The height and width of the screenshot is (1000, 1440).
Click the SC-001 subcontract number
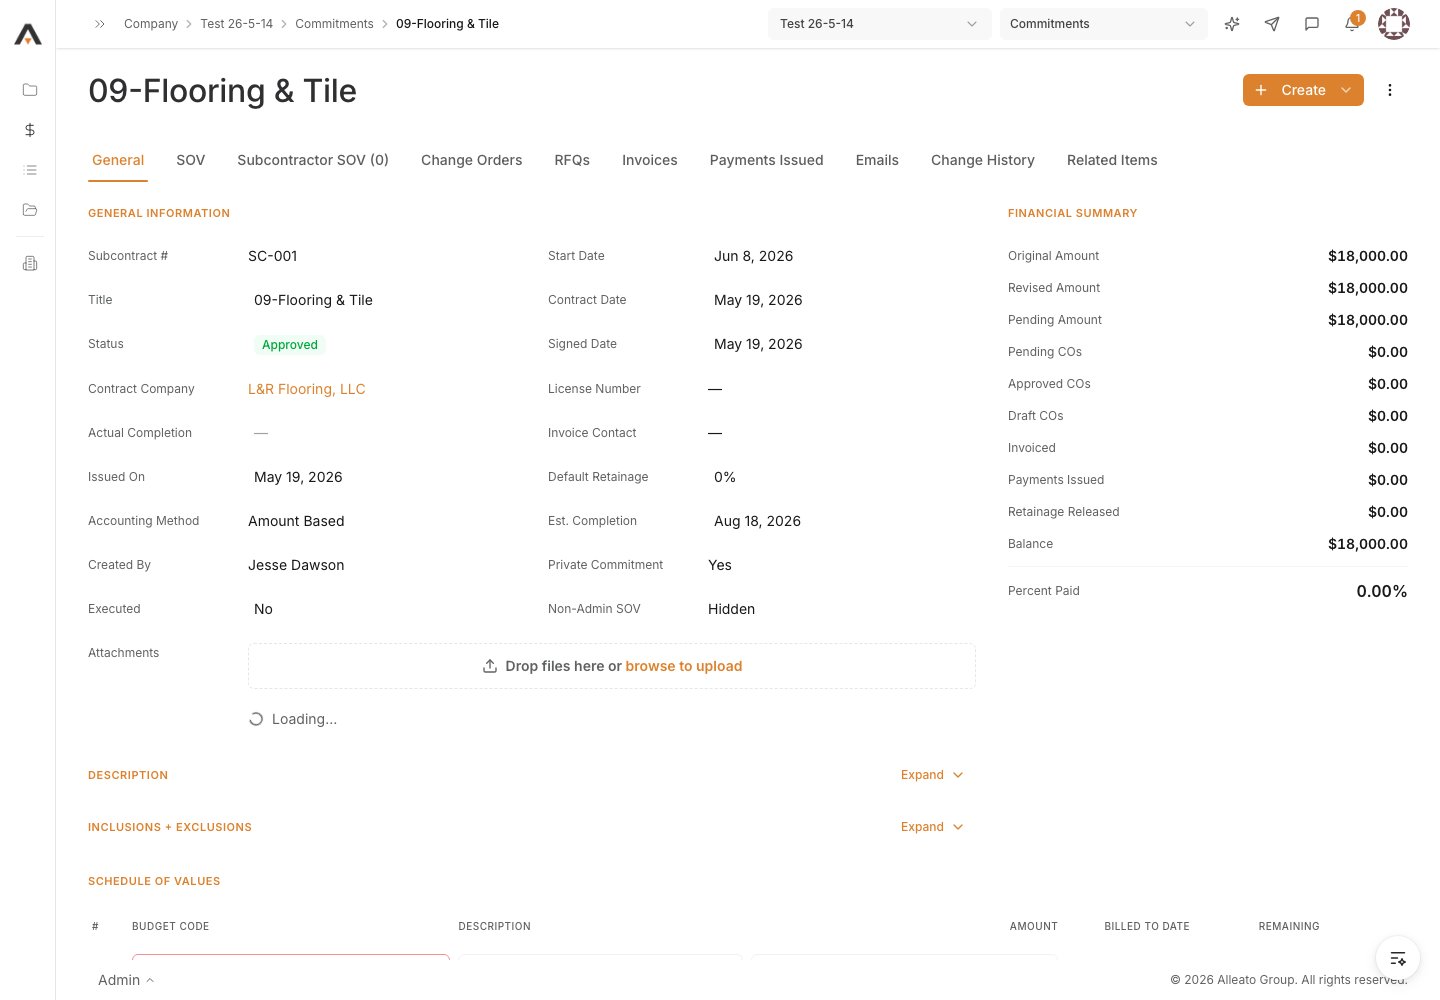coord(273,256)
